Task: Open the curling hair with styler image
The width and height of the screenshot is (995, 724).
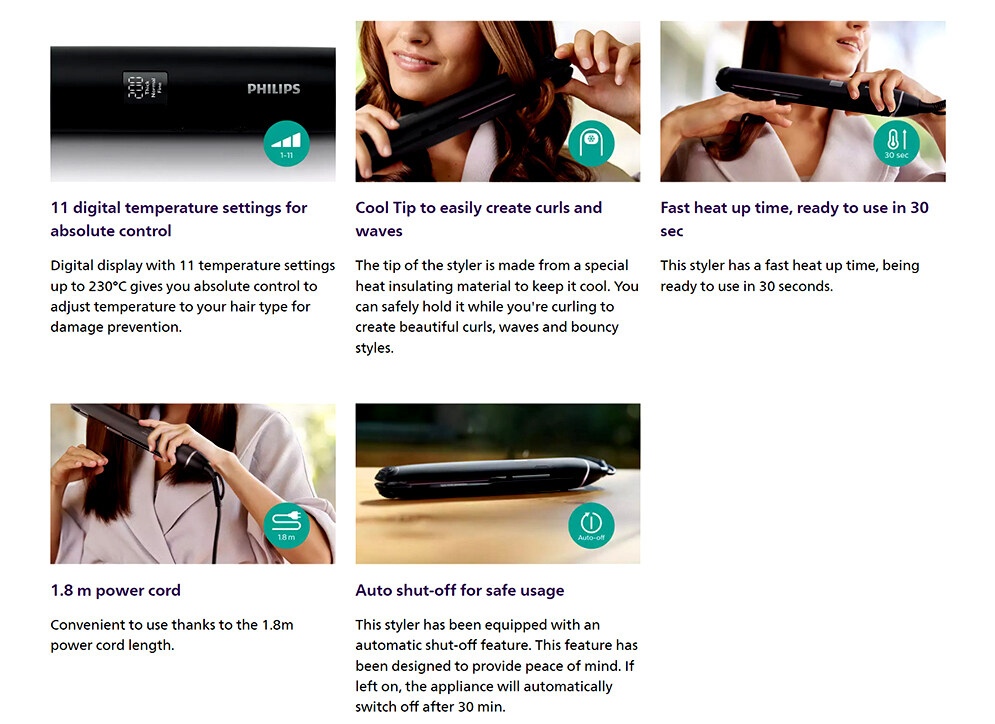Action: pyautogui.click(x=498, y=102)
